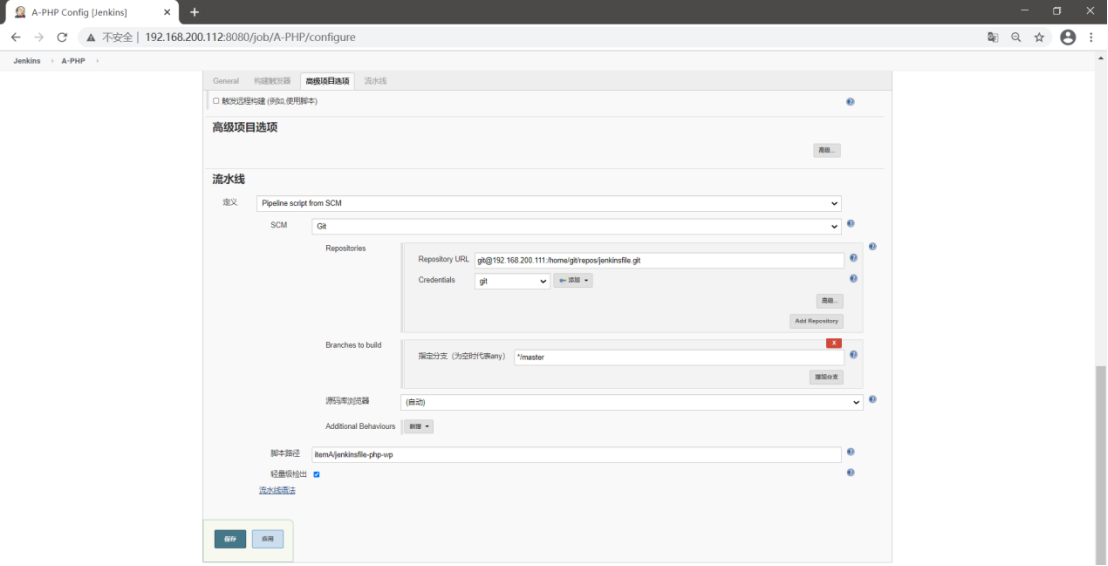Image resolution: width=1108 pixels, height=566 pixels.
Task: Open the SCM Git dropdown
Action: point(576,226)
